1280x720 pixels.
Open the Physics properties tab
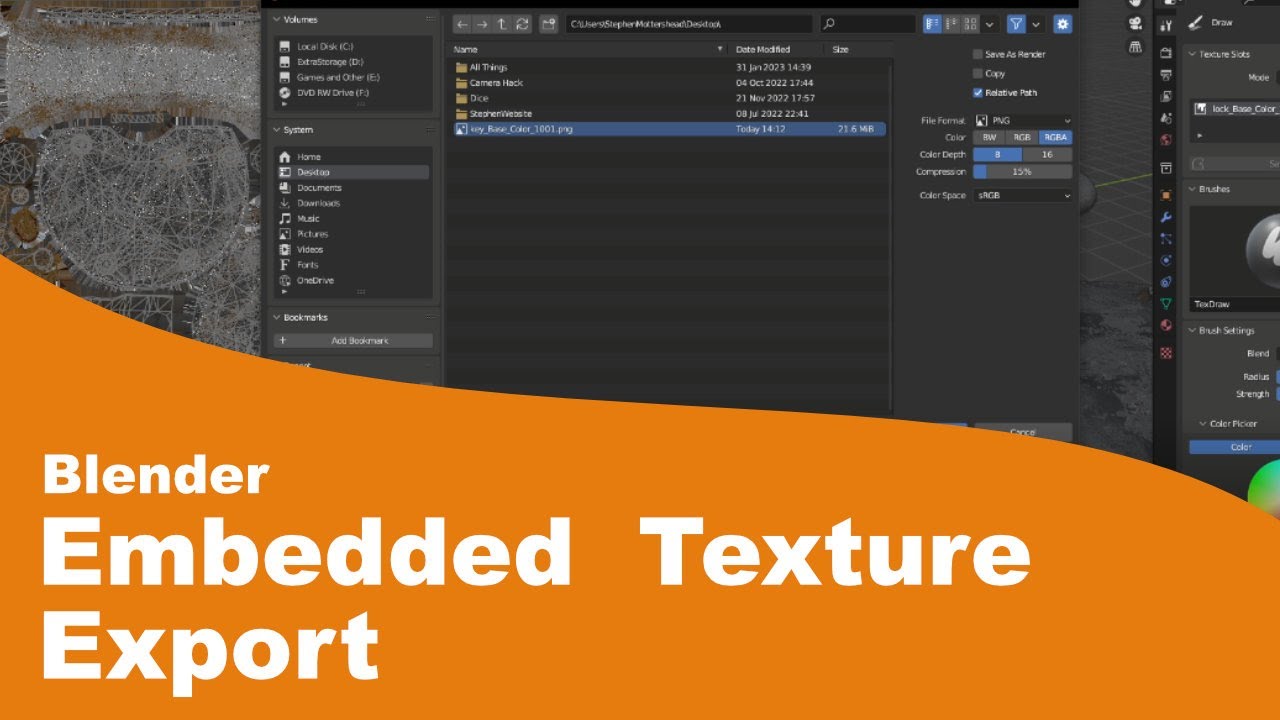(x=1166, y=260)
